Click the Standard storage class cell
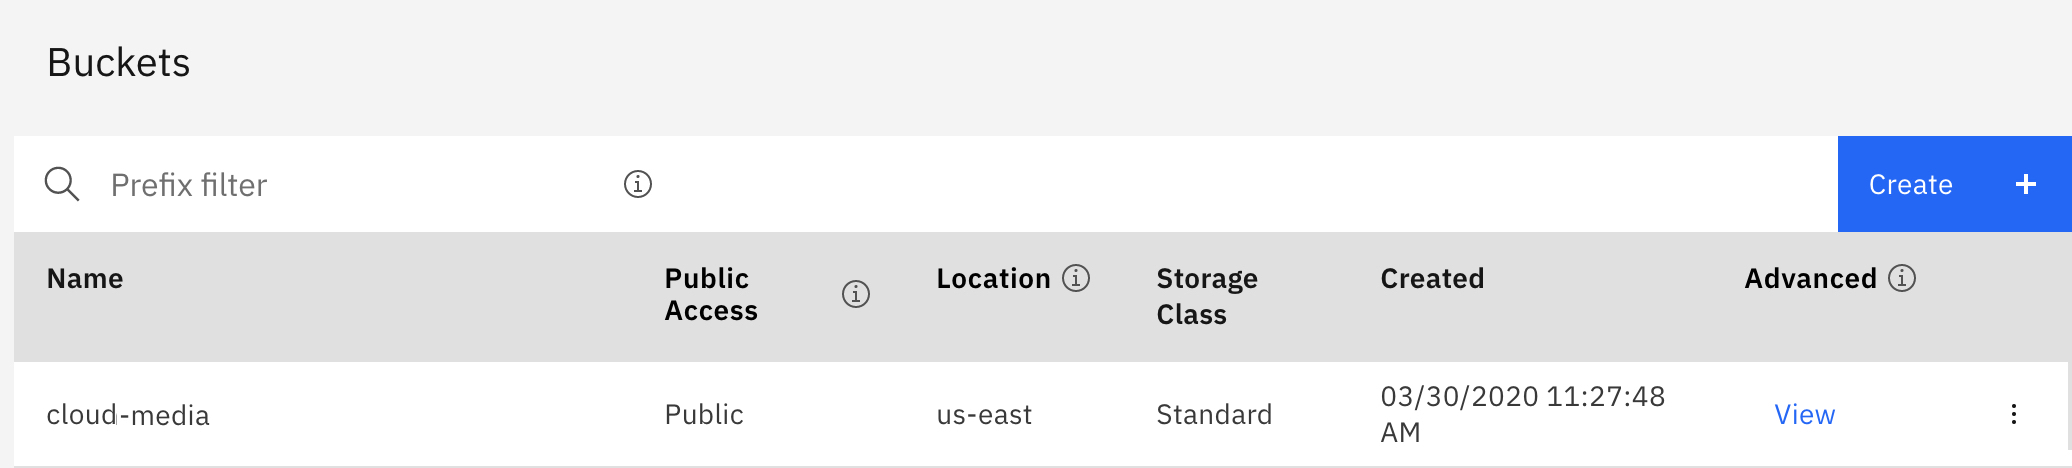The image size is (2072, 468). (x=1214, y=414)
